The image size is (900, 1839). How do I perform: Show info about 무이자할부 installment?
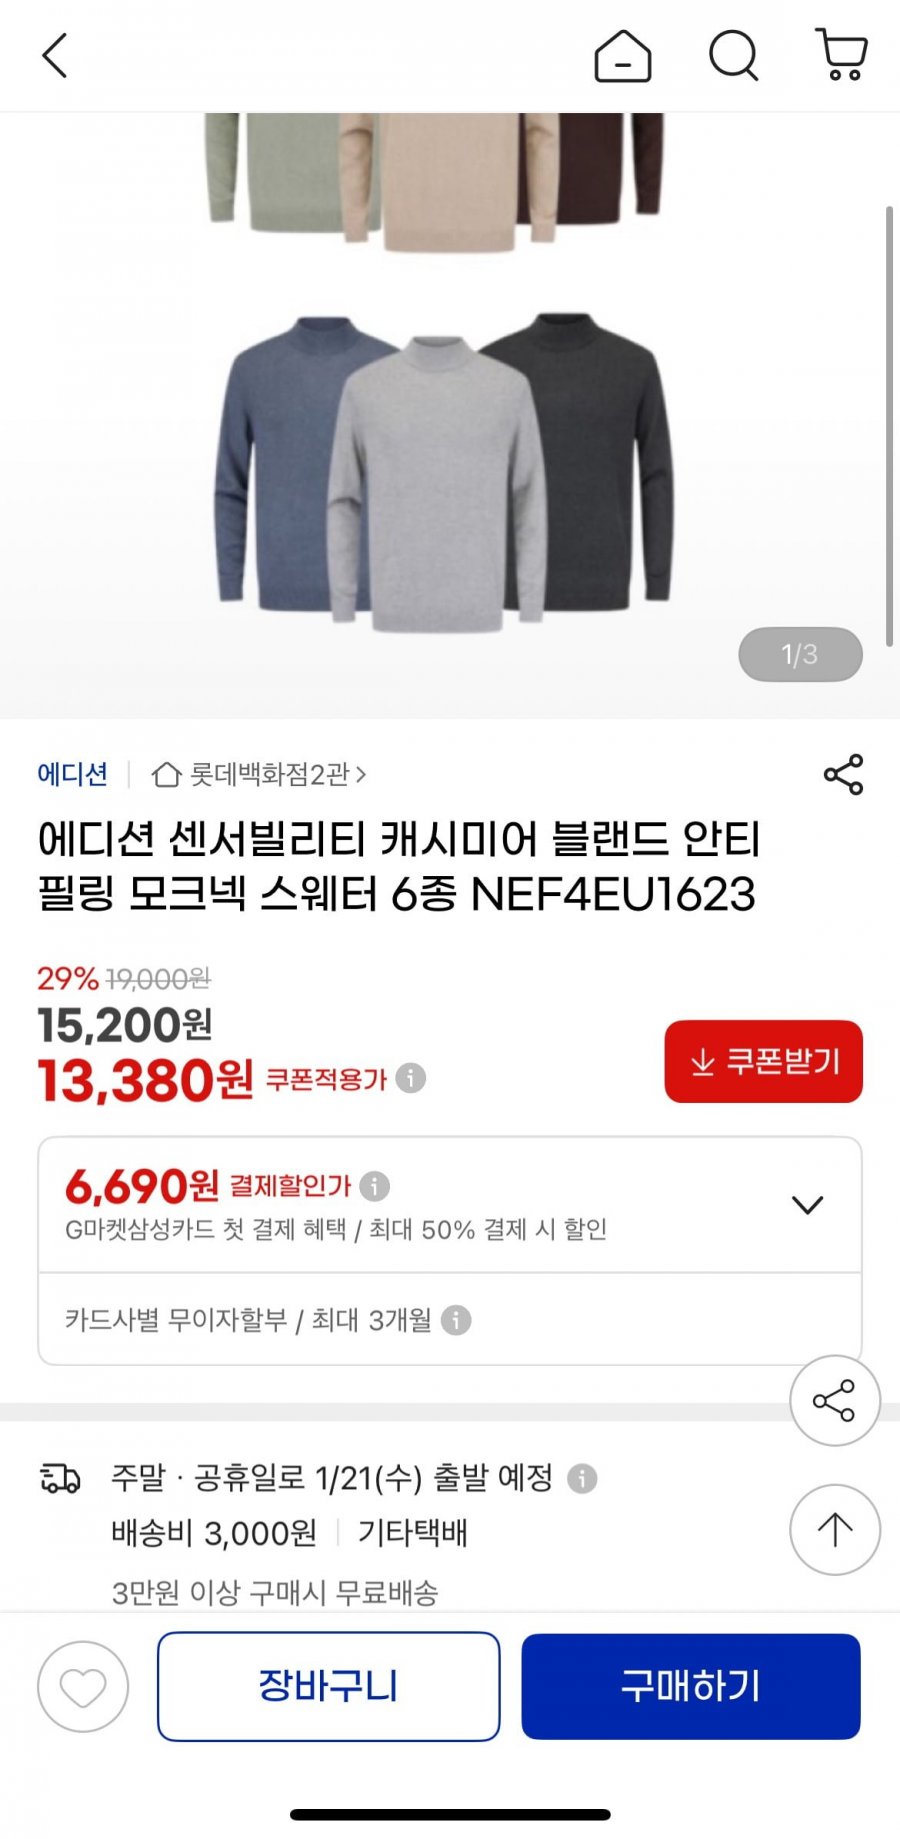(x=456, y=1320)
